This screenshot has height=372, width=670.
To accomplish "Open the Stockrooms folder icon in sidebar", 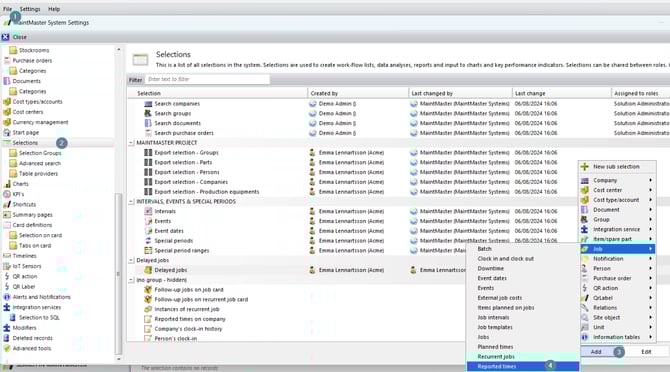I will coord(13,50).
